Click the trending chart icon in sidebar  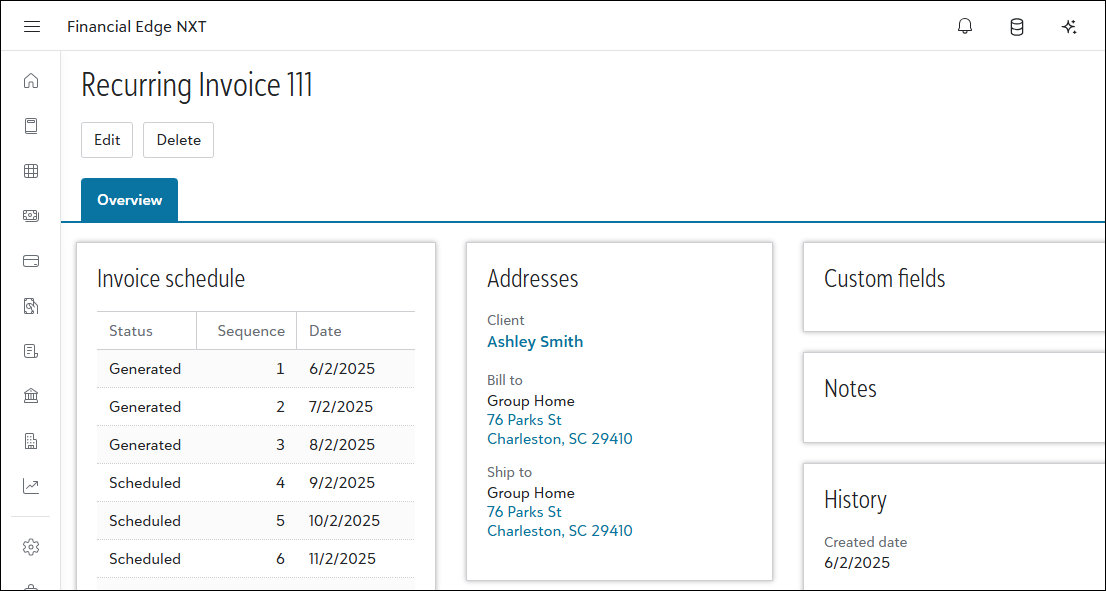click(x=31, y=486)
